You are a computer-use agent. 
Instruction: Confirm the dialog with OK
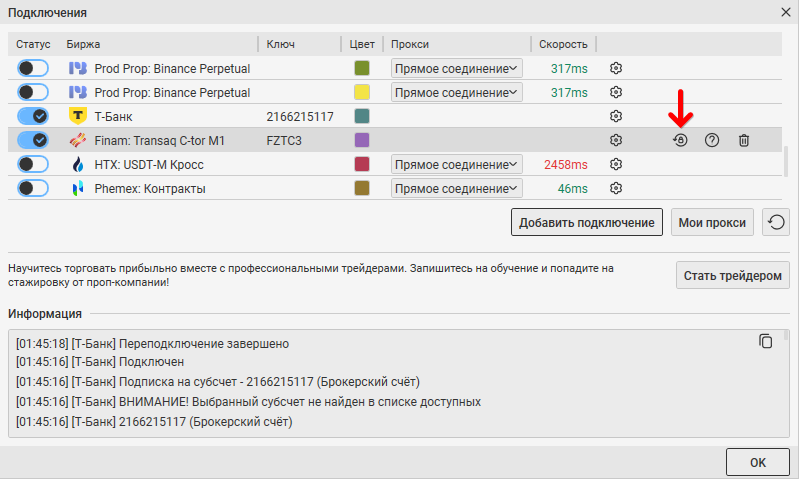(757, 463)
